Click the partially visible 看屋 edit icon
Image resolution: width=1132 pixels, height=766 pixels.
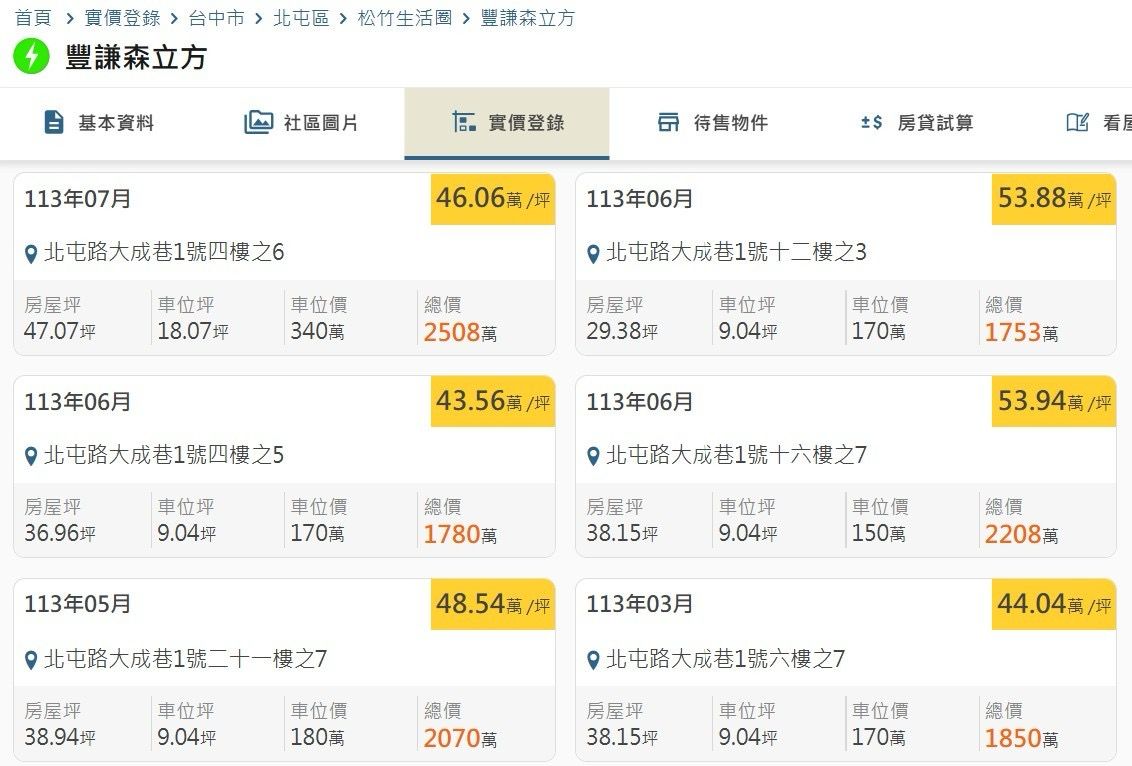click(x=1077, y=122)
